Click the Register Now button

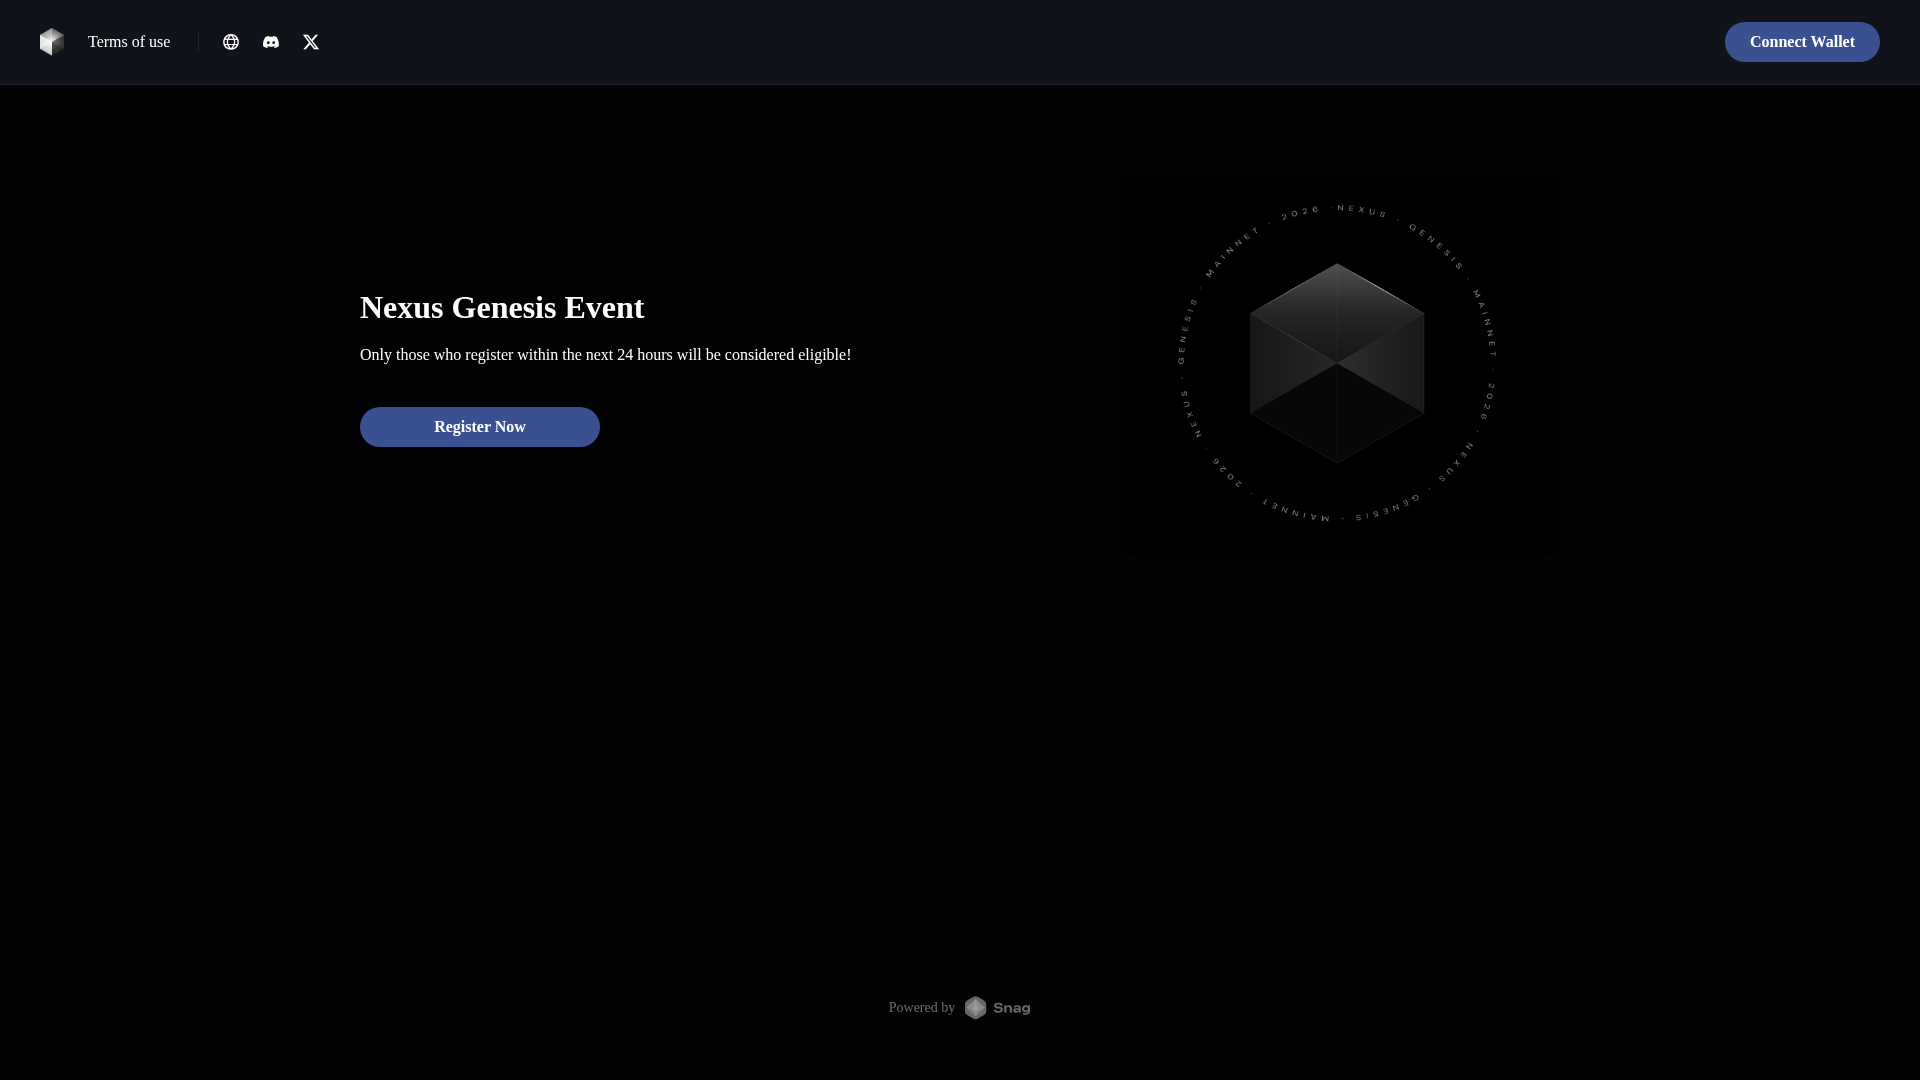click(480, 427)
